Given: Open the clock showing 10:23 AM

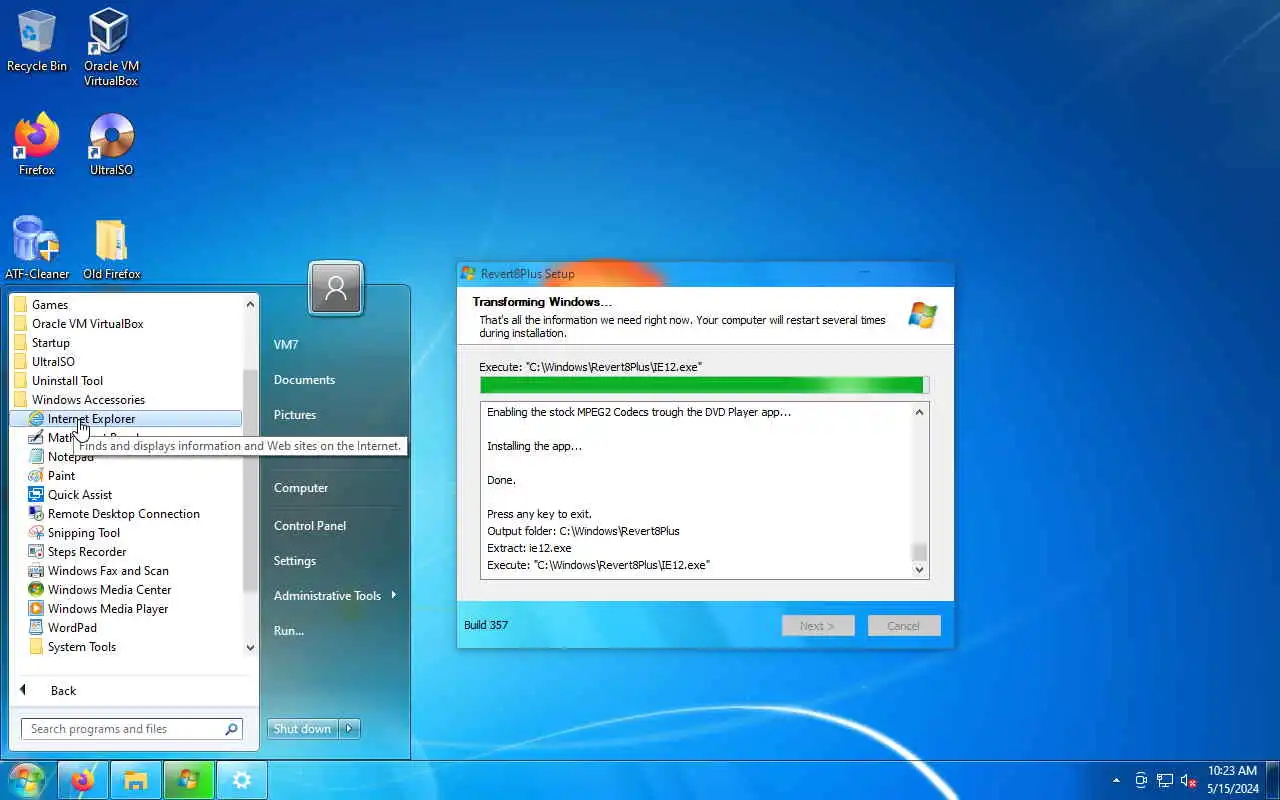Looking at the screenshot, I should (1232, 780).
